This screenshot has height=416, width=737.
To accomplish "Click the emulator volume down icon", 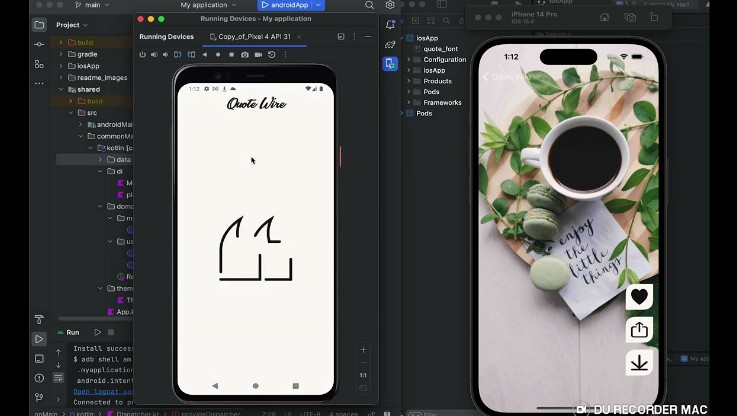I will tap(165, 55).
